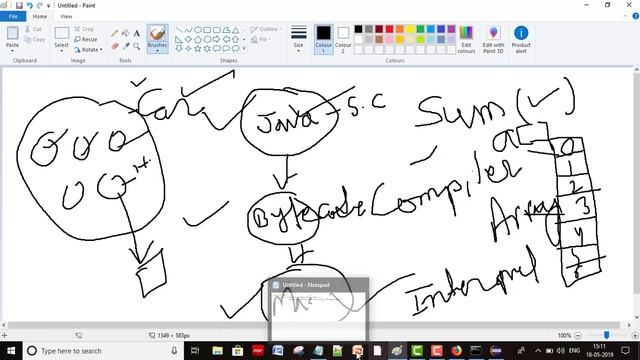This screenshot has height=360, width=640.
Task: Click the zoom in plus button
Action: click(x=635, y=336)
